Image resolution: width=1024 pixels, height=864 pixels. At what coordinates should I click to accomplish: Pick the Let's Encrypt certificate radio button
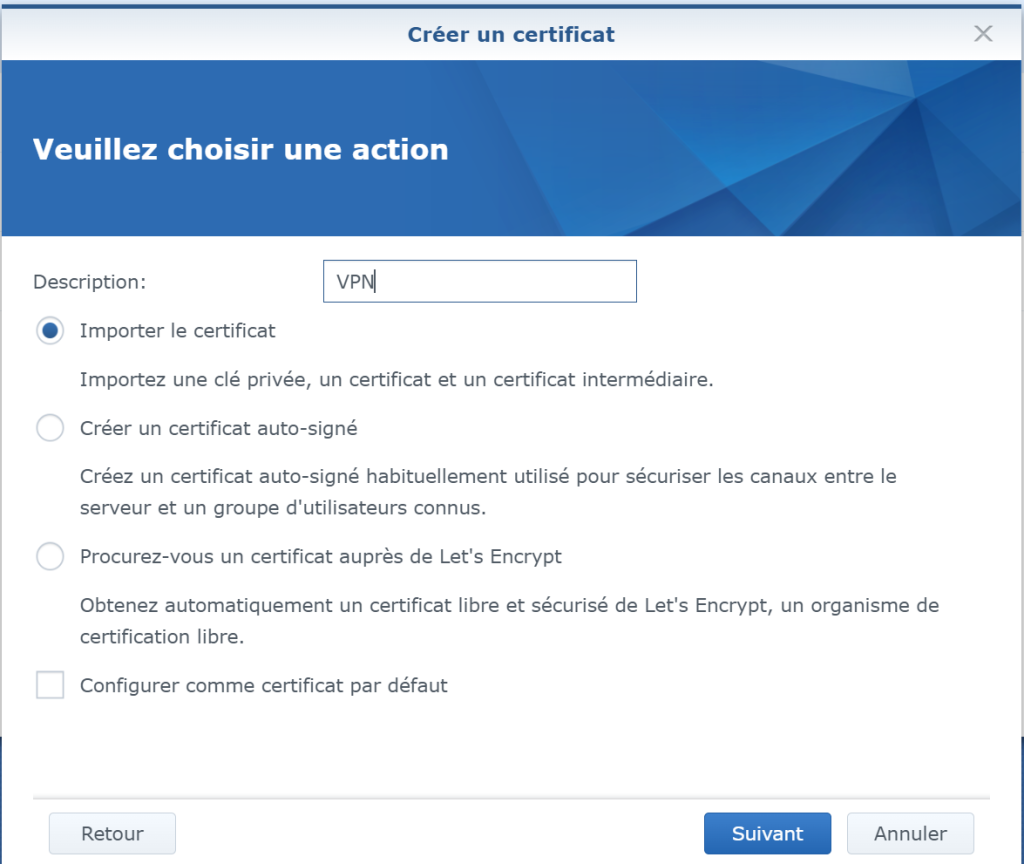click(x=50, y=556)
